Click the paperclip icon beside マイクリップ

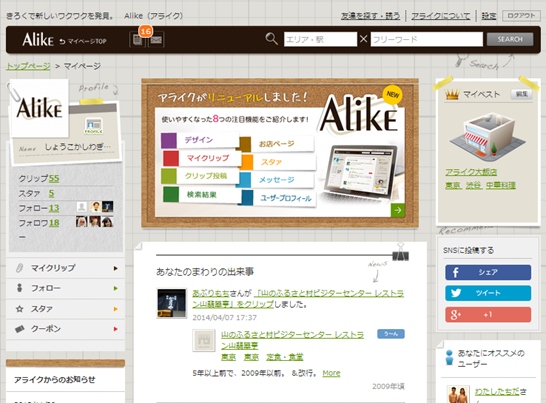pyautogui.click(x=20, y=268)
